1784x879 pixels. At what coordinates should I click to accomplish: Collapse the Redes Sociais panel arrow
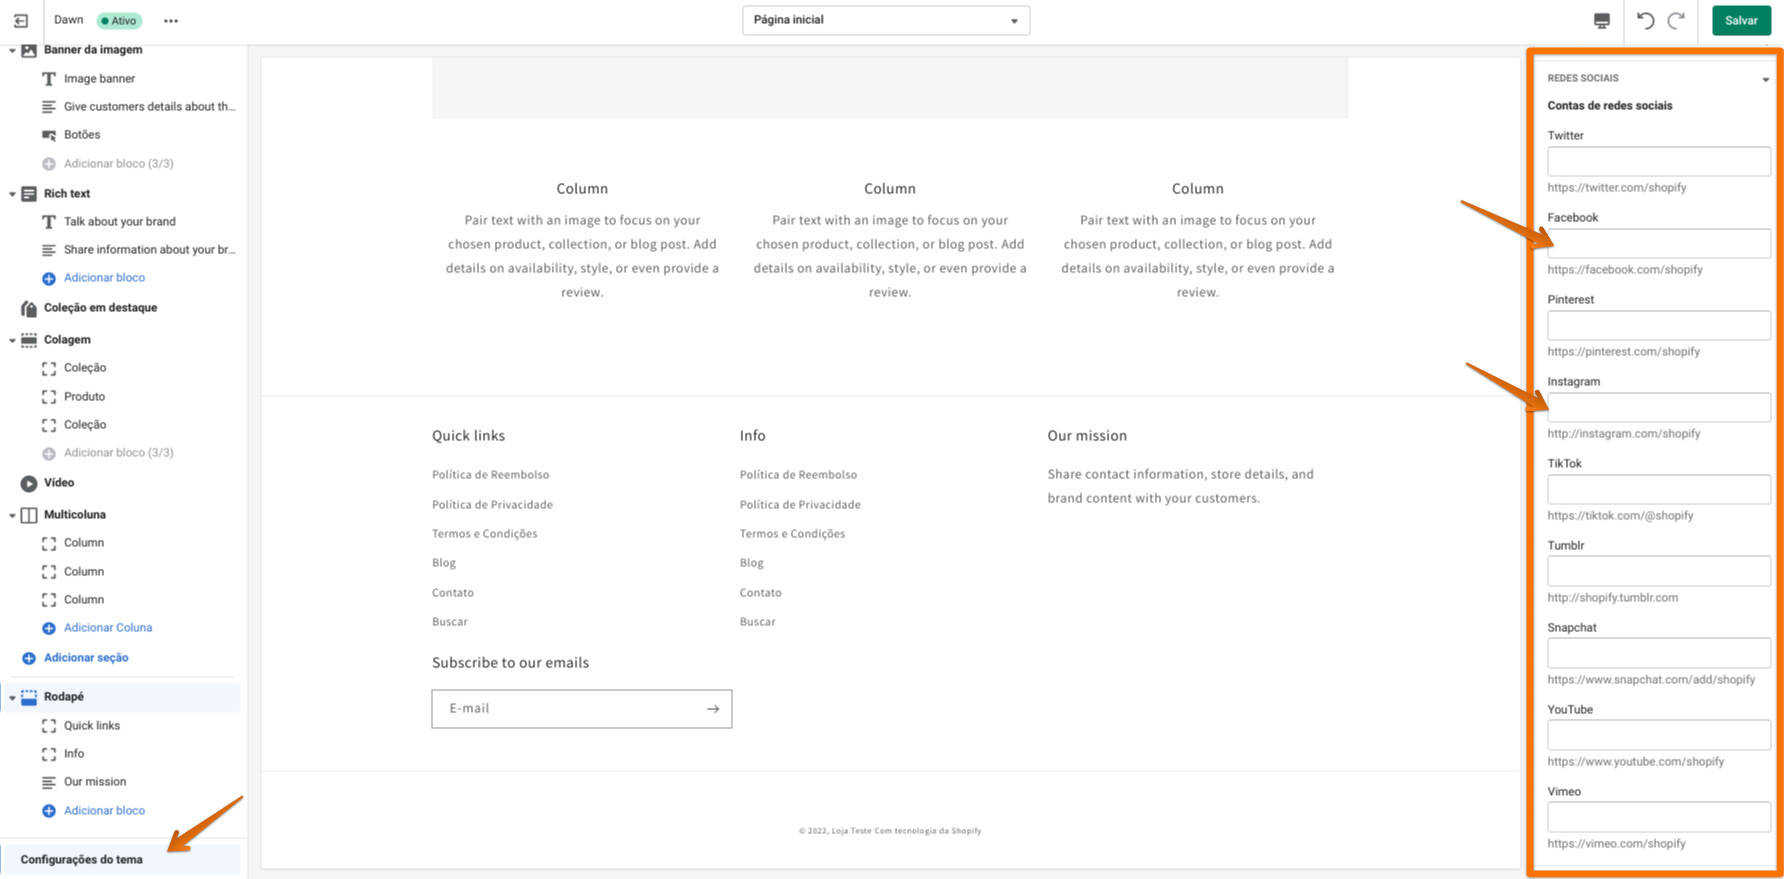pyautogui.click(x=1765, y=79)
